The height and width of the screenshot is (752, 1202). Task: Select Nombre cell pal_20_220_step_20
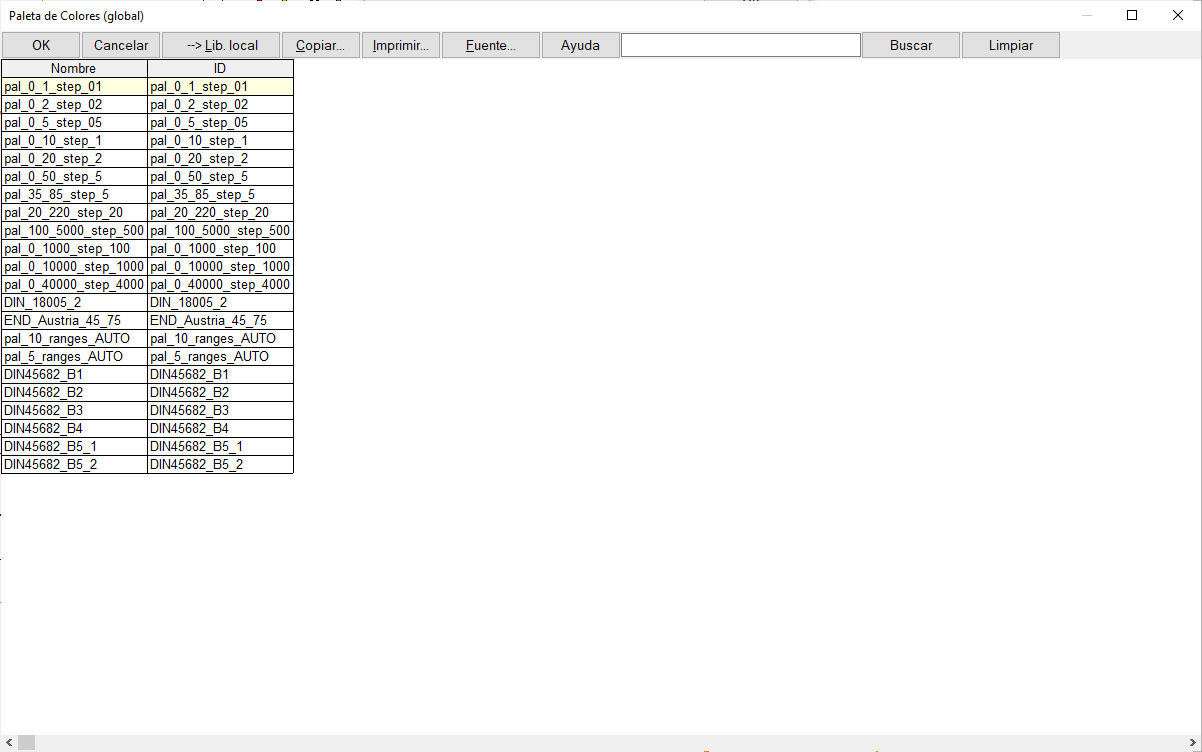pyautogui.click(x=74, y=213)
